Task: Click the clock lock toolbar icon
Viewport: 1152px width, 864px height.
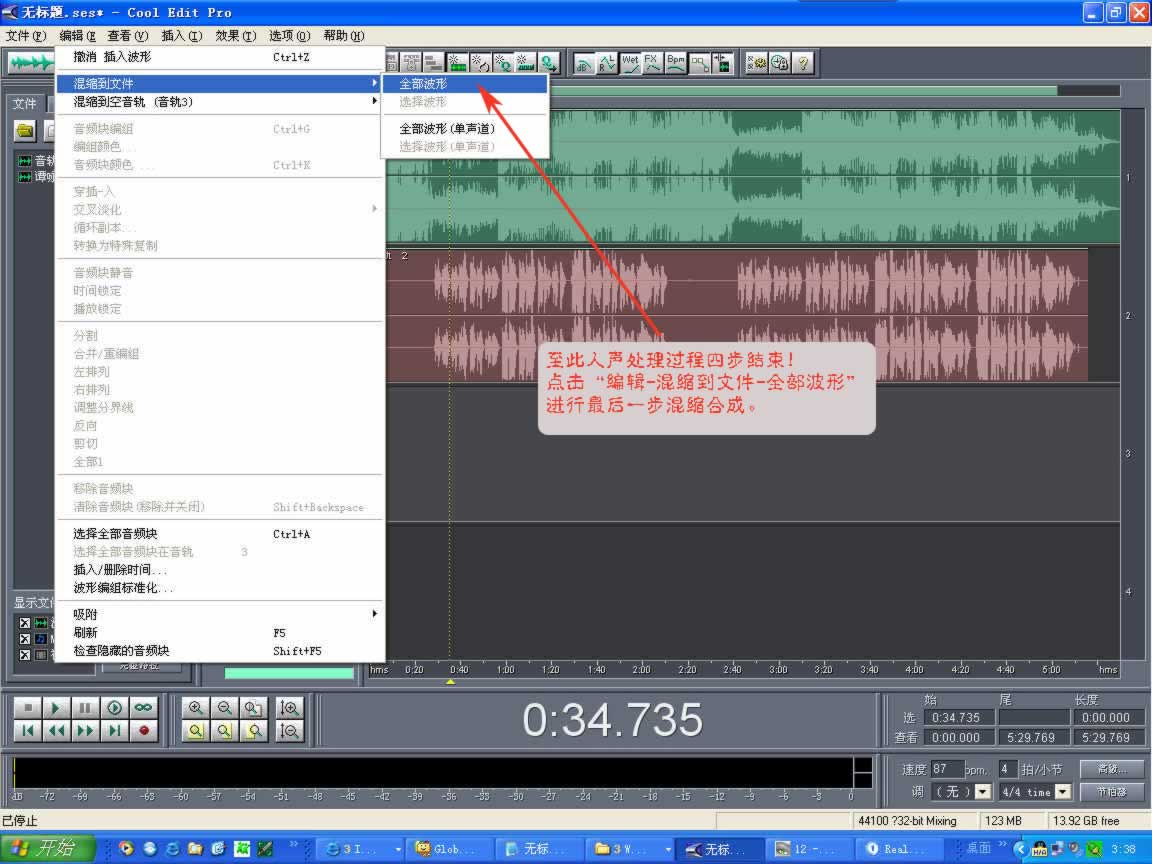Action: coord(780,64)
